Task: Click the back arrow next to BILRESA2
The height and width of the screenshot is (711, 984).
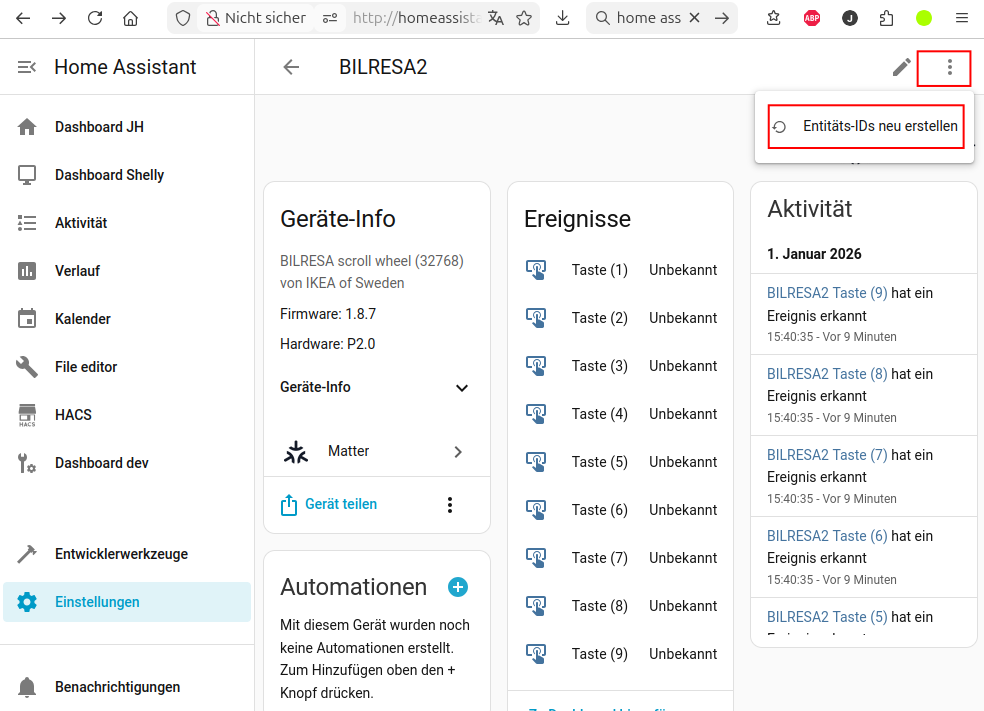Action: [291, 67]
